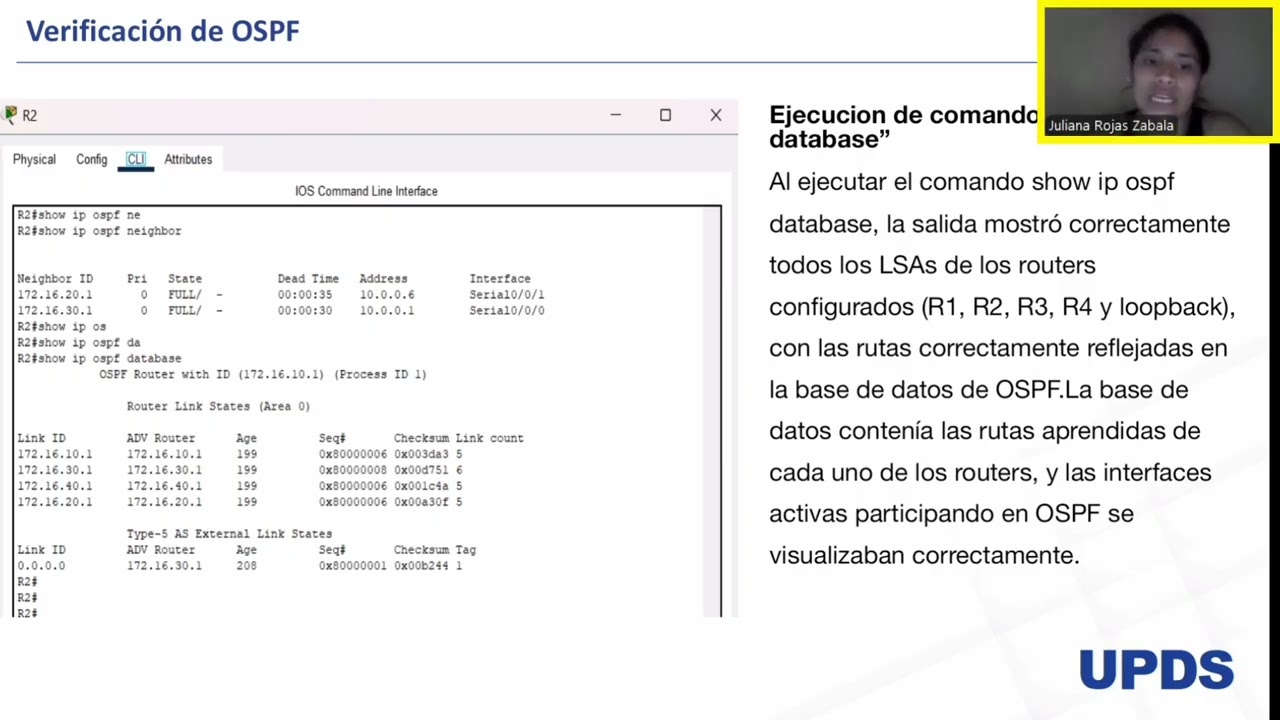This screenshot has width=1280, height=720.
Task: Click checksum 0x00d751 in database output
Action: coord(421,470)
